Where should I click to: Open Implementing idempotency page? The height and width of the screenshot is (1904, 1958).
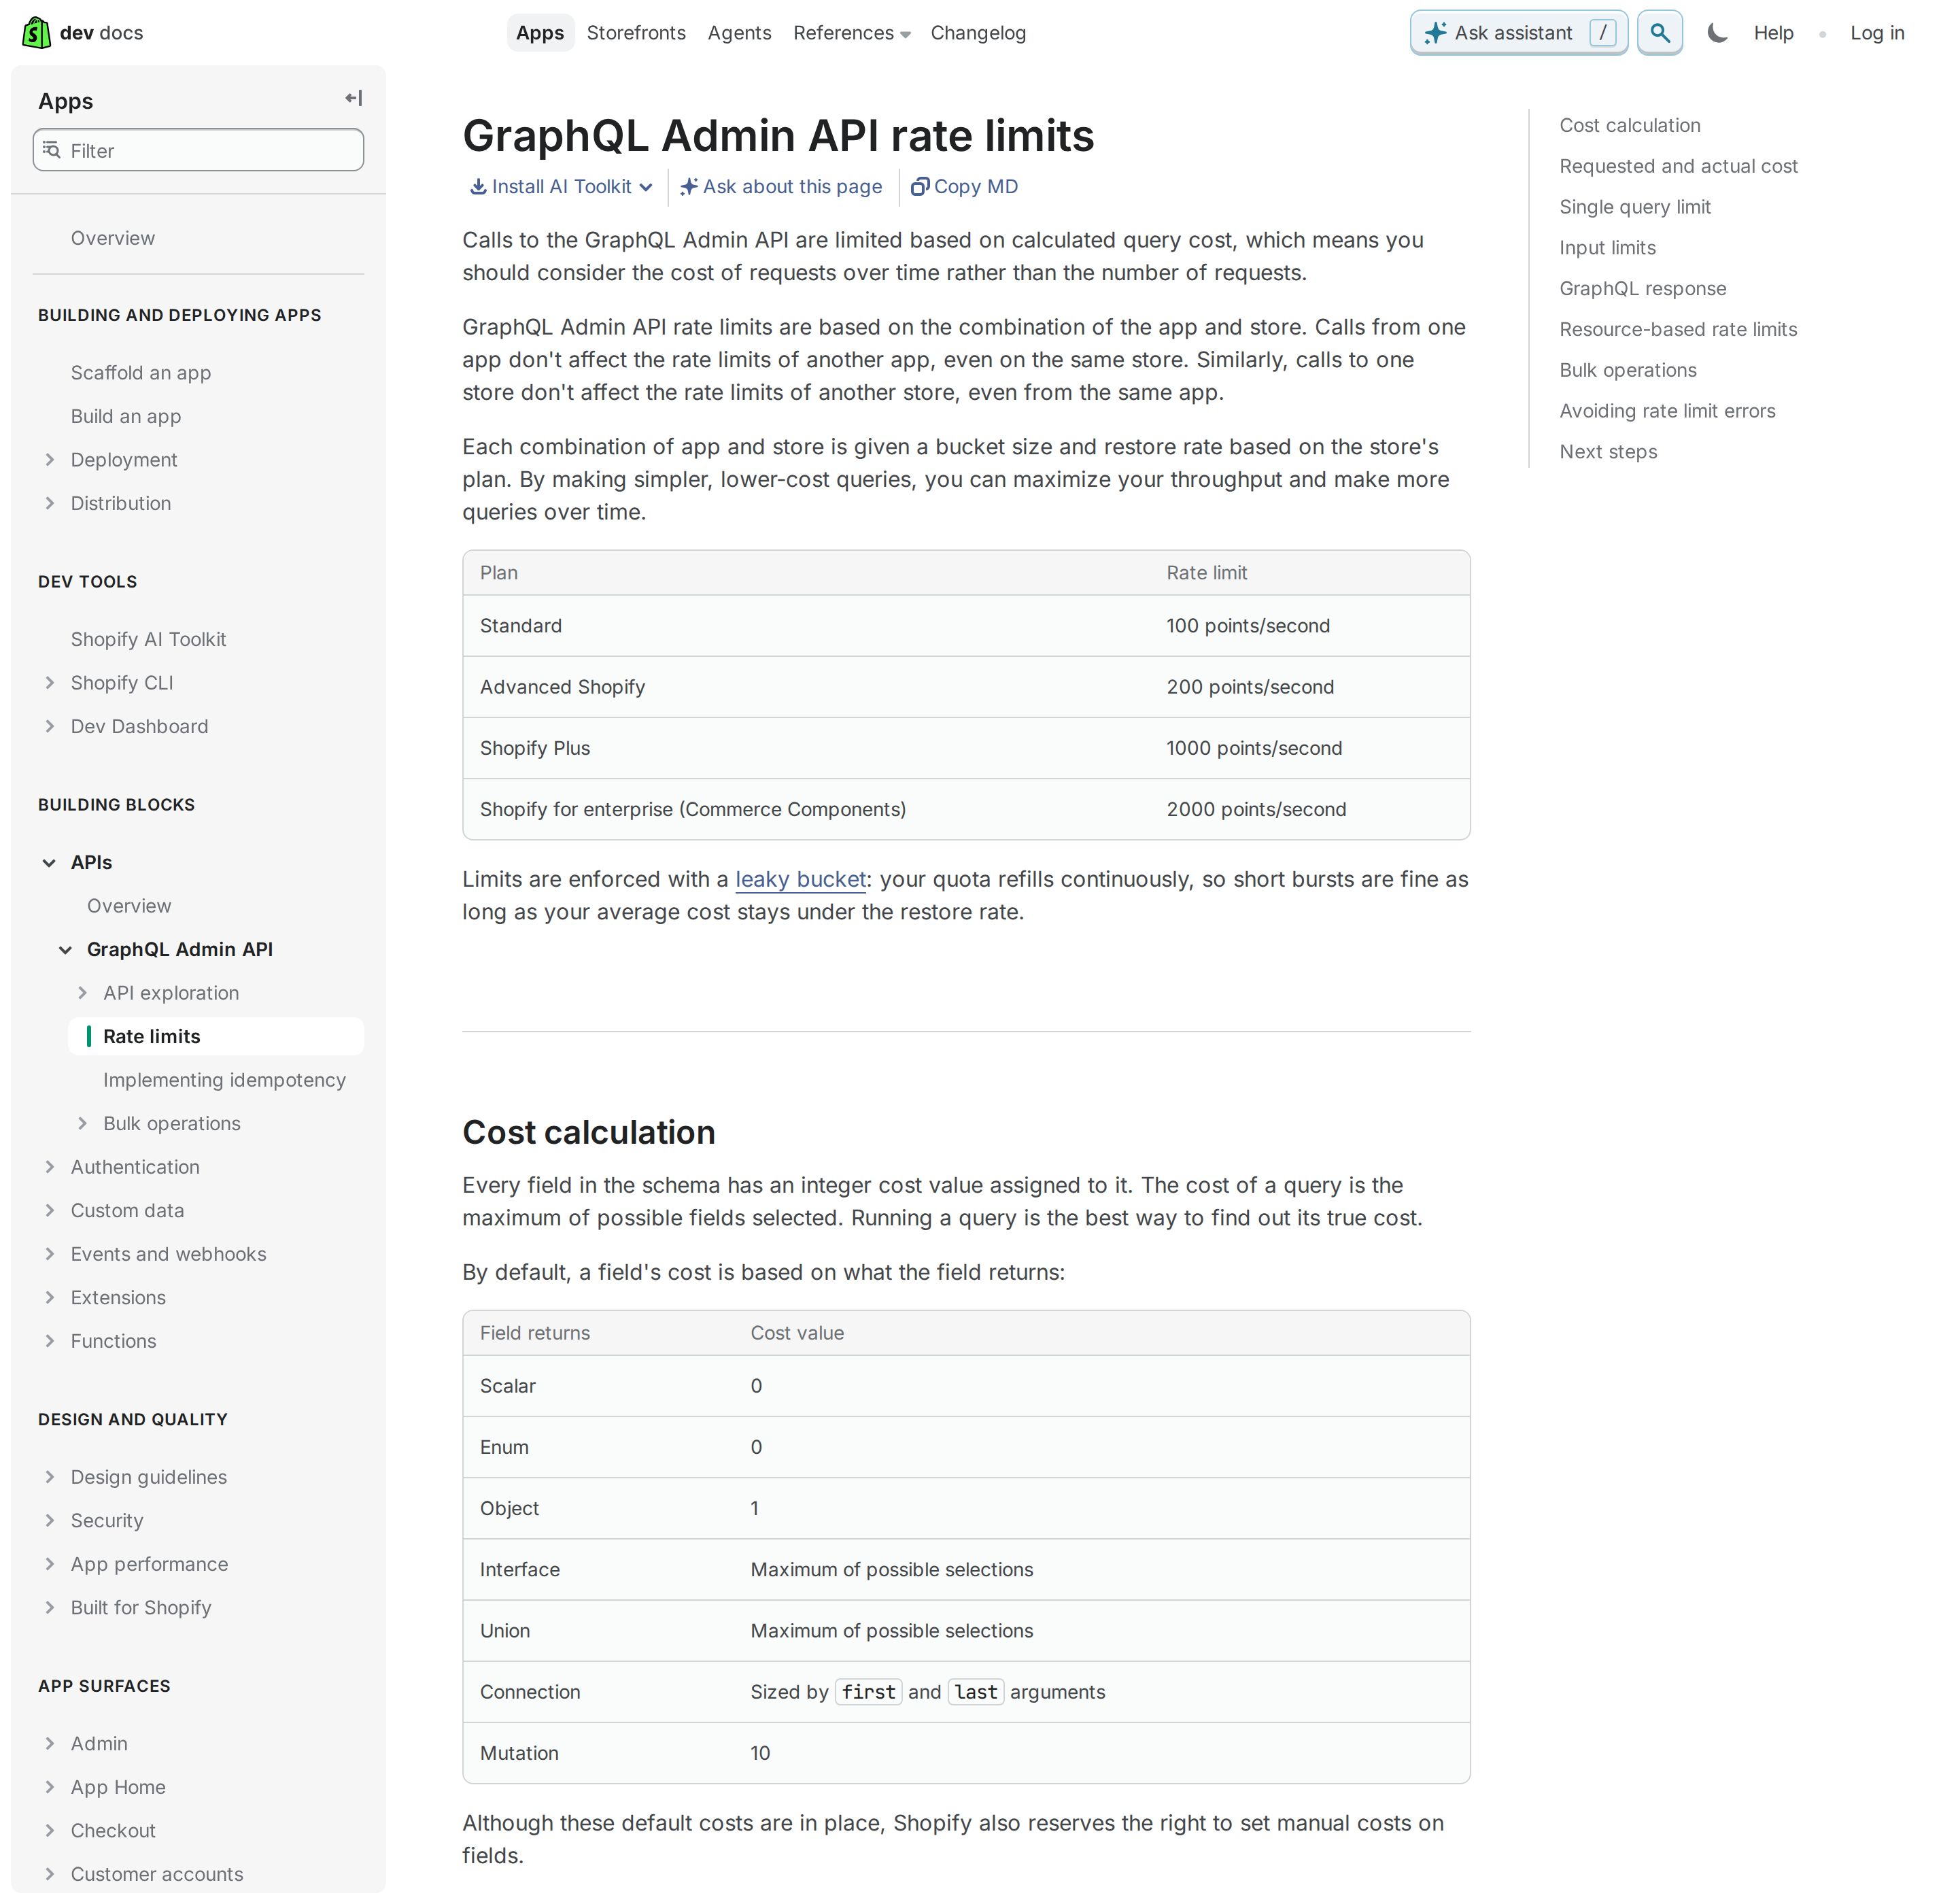[224, 1080]
